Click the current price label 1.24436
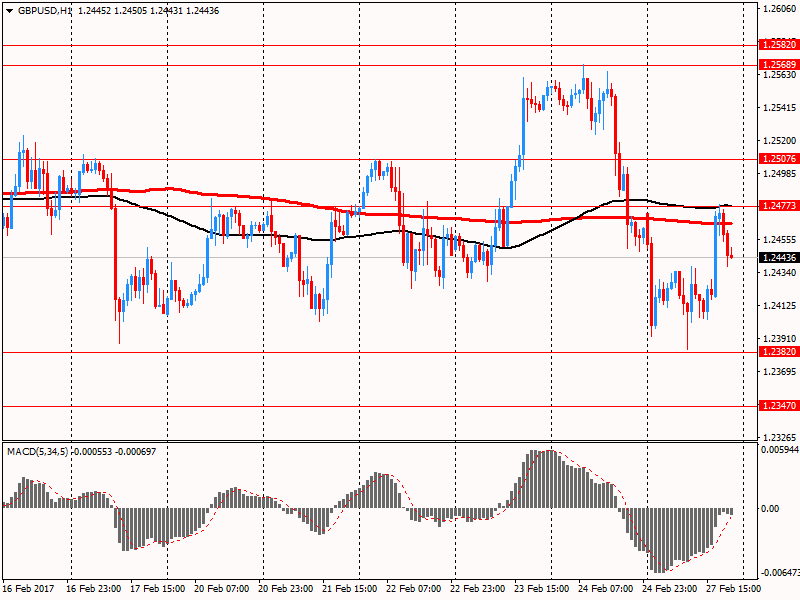This screenshot has height=600, width=800. pyautogui.click(x=779, y=258)
